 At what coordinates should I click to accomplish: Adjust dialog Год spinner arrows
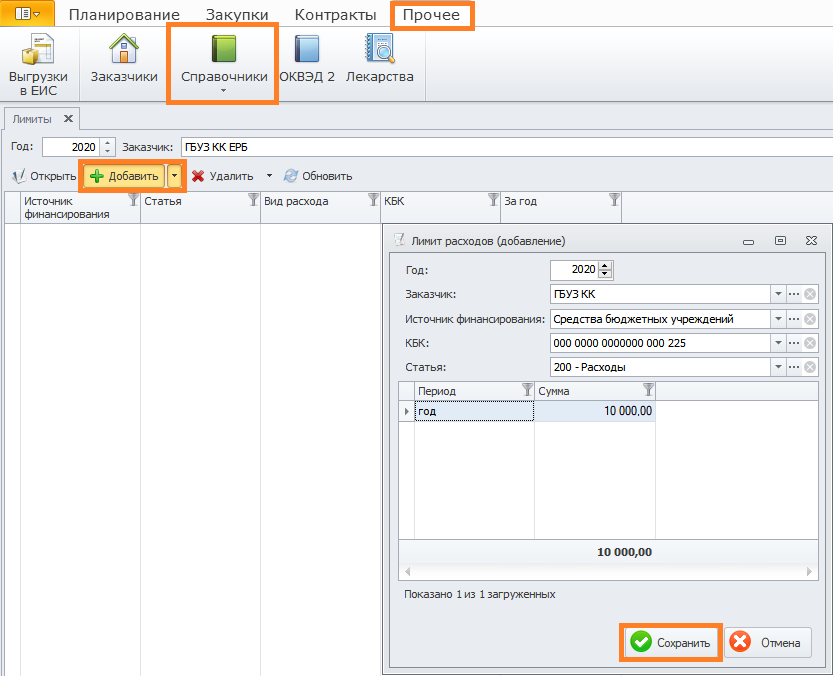coord(605,270)
